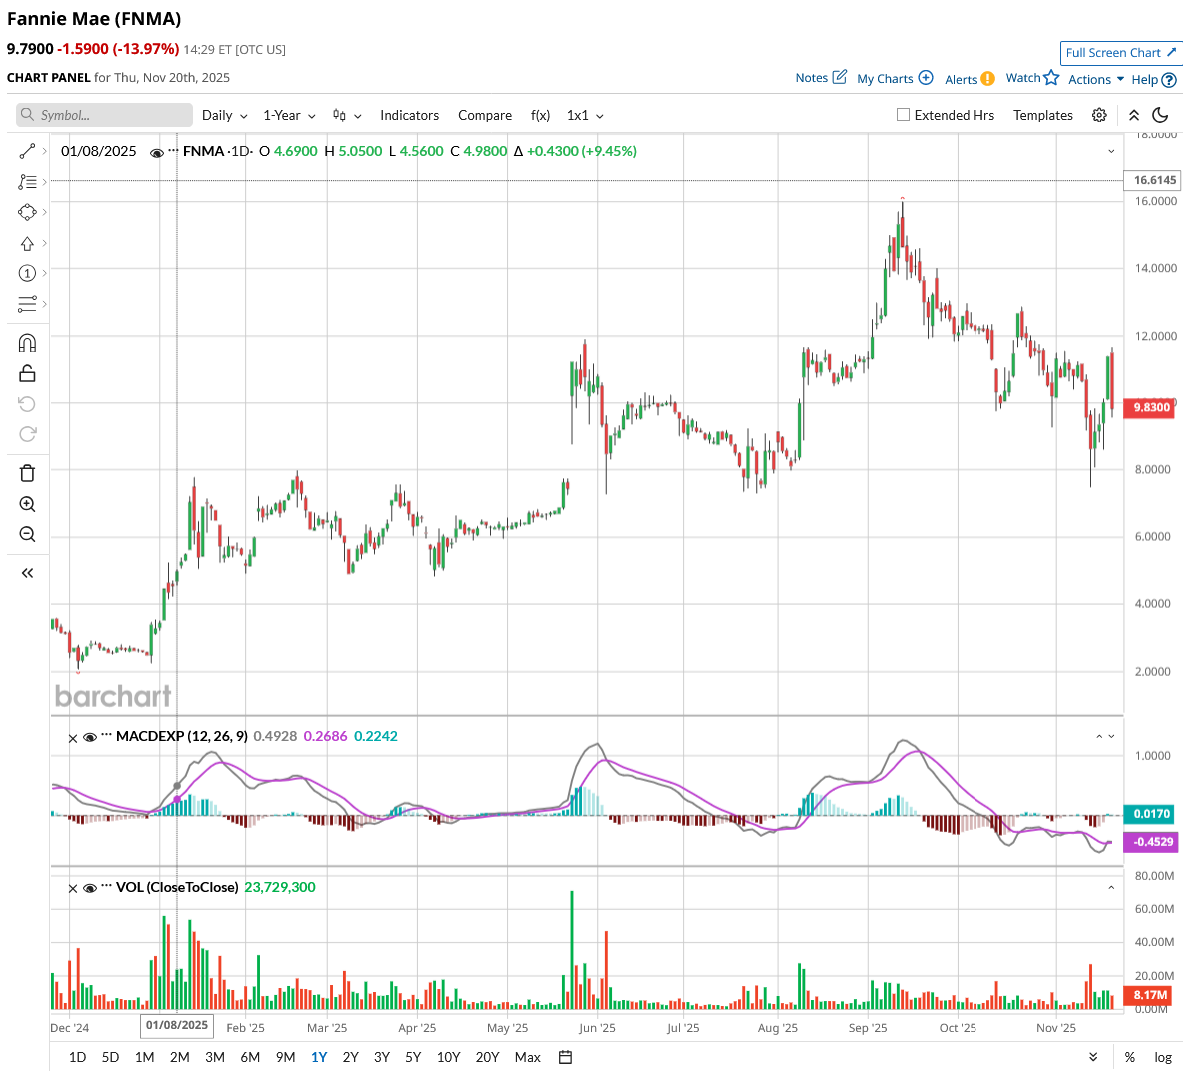Open FNMA series more options
1183x1071 pixels.
(x=173, y=149)
